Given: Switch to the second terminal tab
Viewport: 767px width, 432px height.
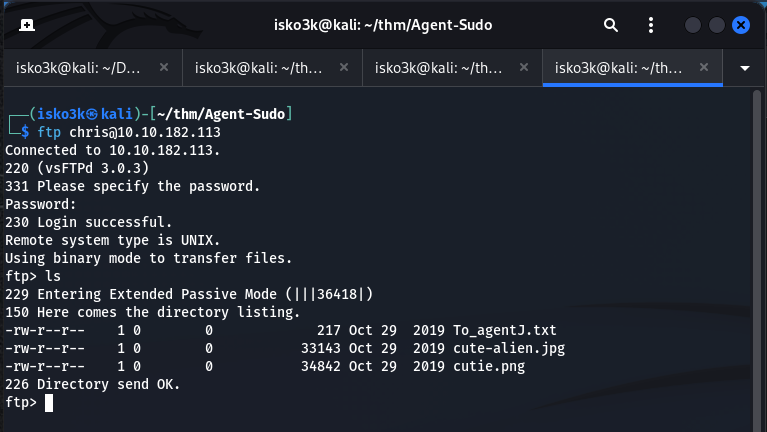Looking at the screenshot, I should [262, 68].
